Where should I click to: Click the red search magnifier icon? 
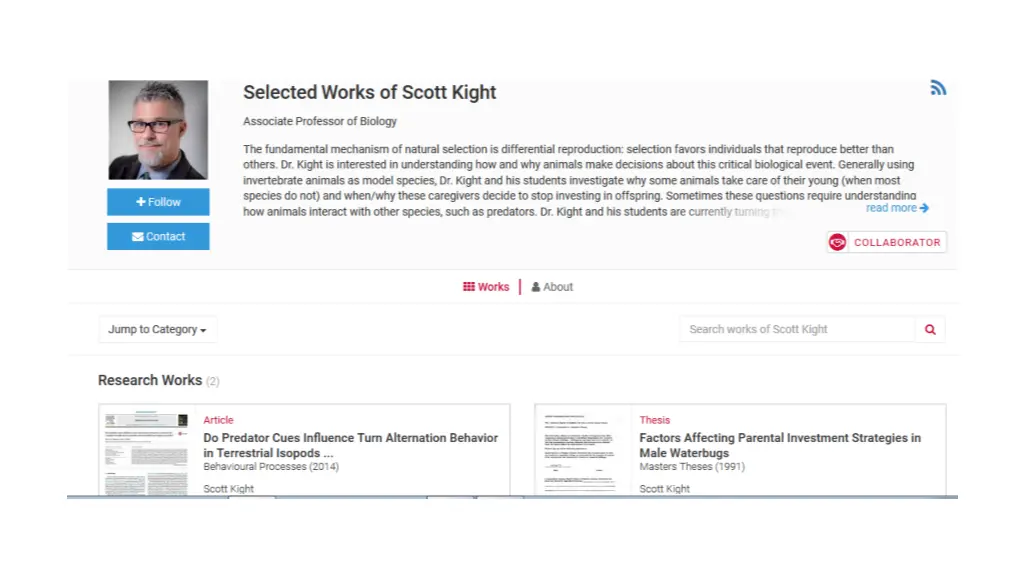pyautogui.click(x=931, y=330)
